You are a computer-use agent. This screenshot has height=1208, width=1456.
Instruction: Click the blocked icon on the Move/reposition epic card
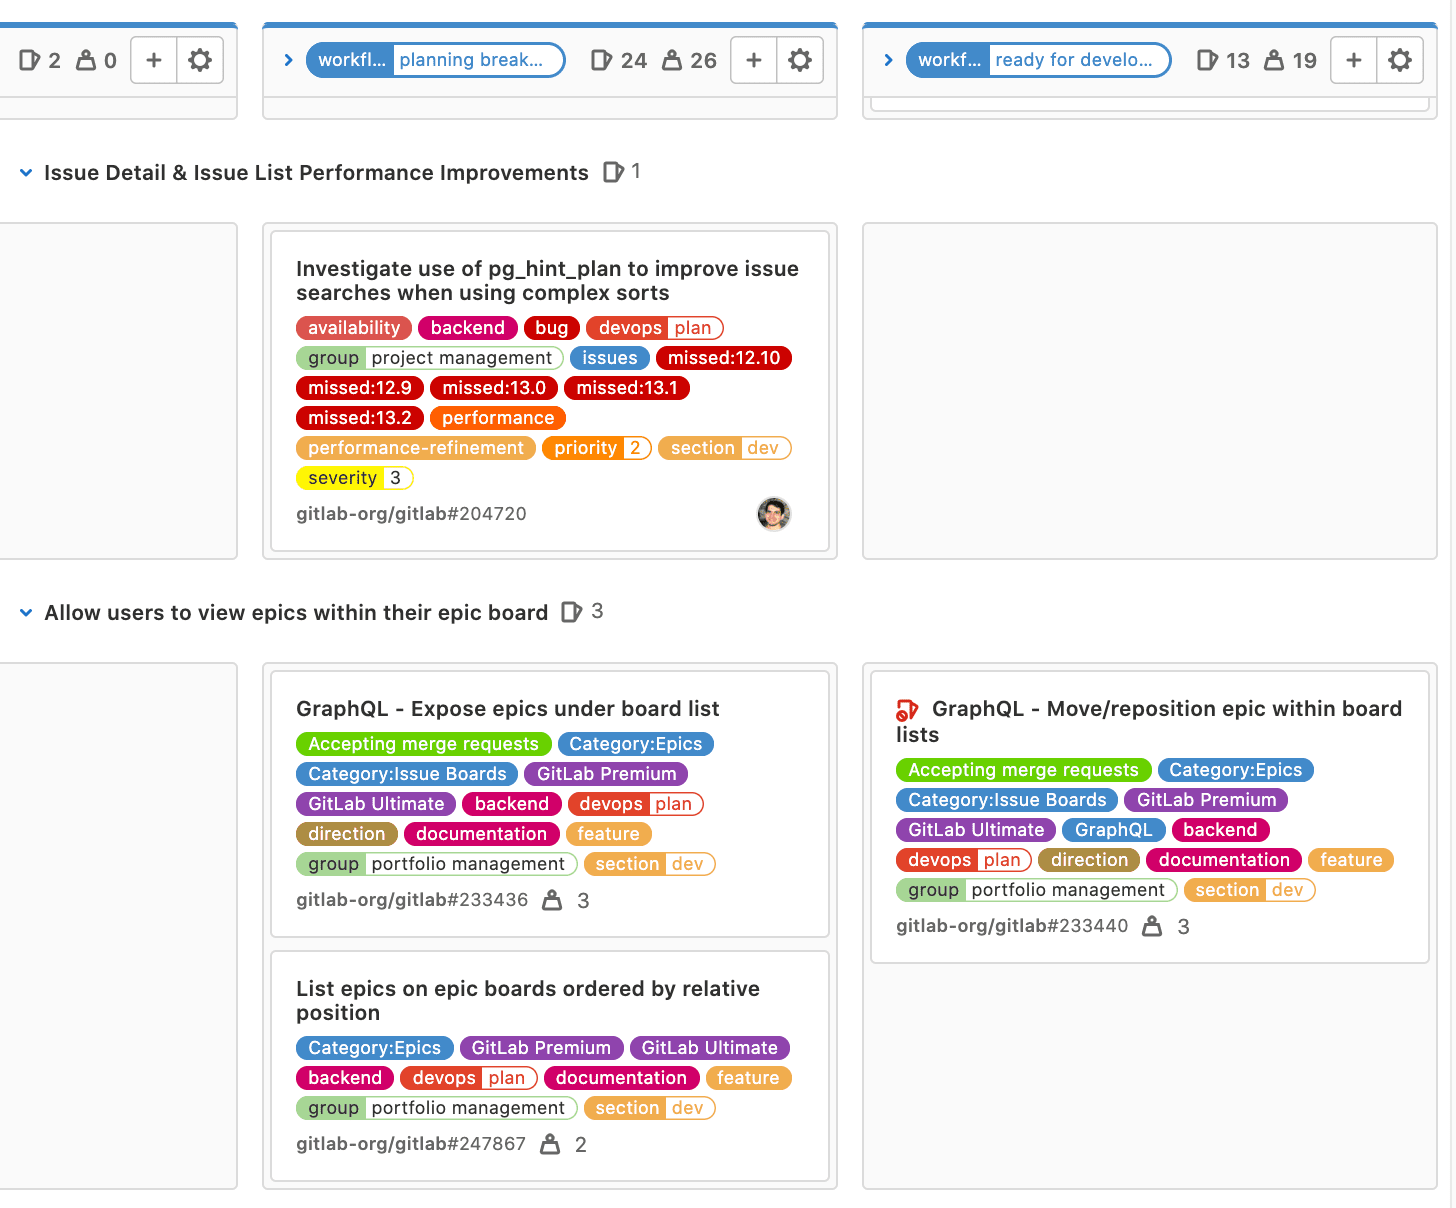coord(906,710)
